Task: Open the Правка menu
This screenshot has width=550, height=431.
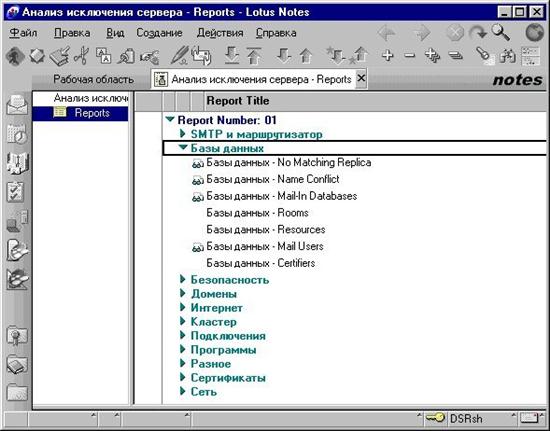Action: [x=72, y=33]
